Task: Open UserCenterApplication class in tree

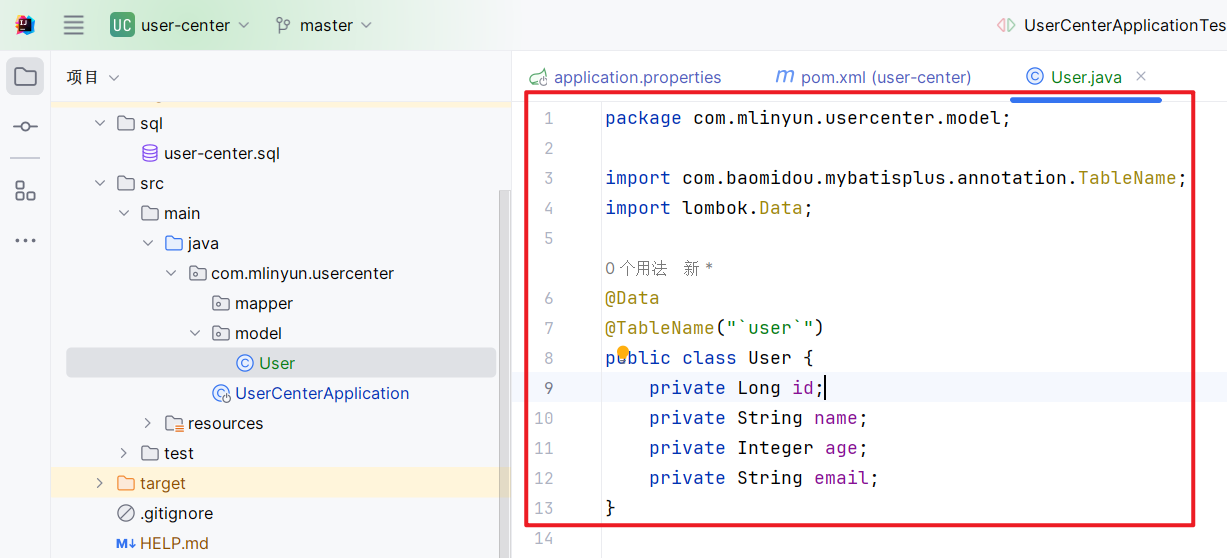Action: [321, 393]
